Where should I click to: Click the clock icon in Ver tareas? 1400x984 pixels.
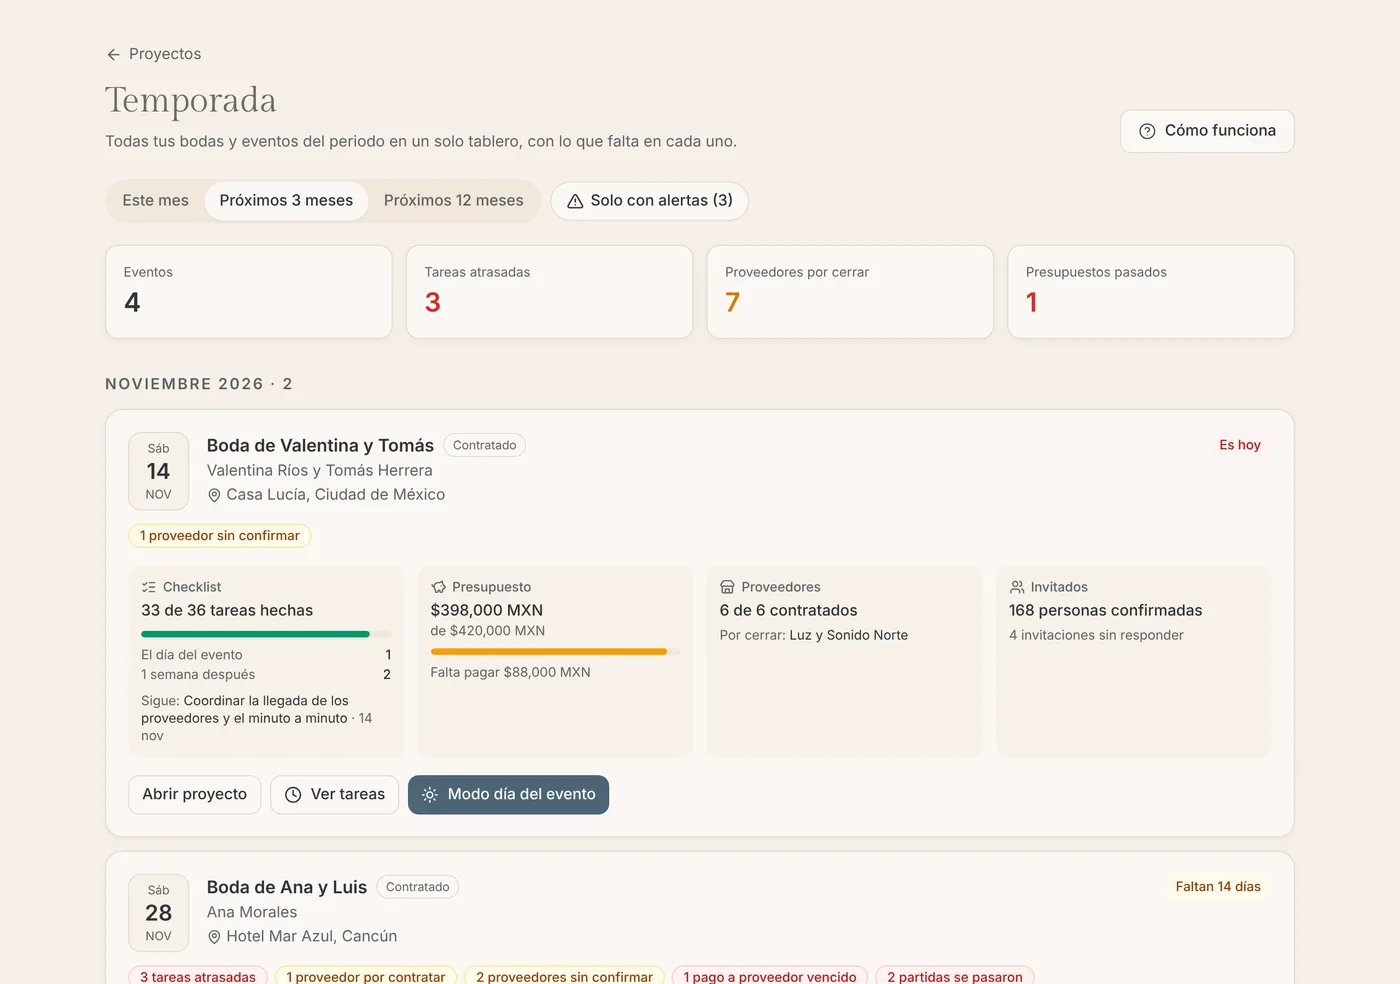[x=293, y=795]
